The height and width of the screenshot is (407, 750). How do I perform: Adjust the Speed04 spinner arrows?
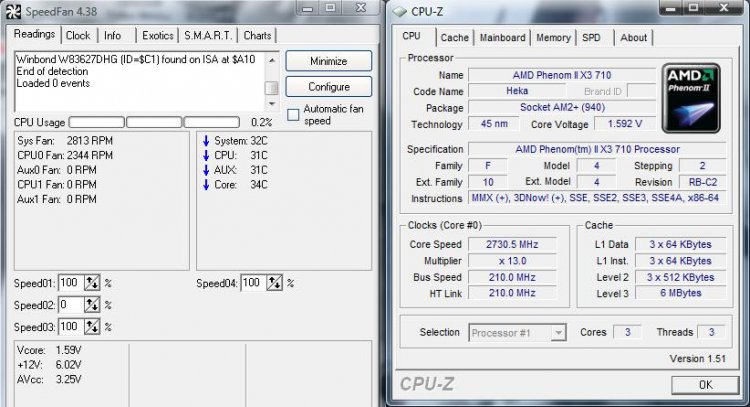(x=275, y=283)
